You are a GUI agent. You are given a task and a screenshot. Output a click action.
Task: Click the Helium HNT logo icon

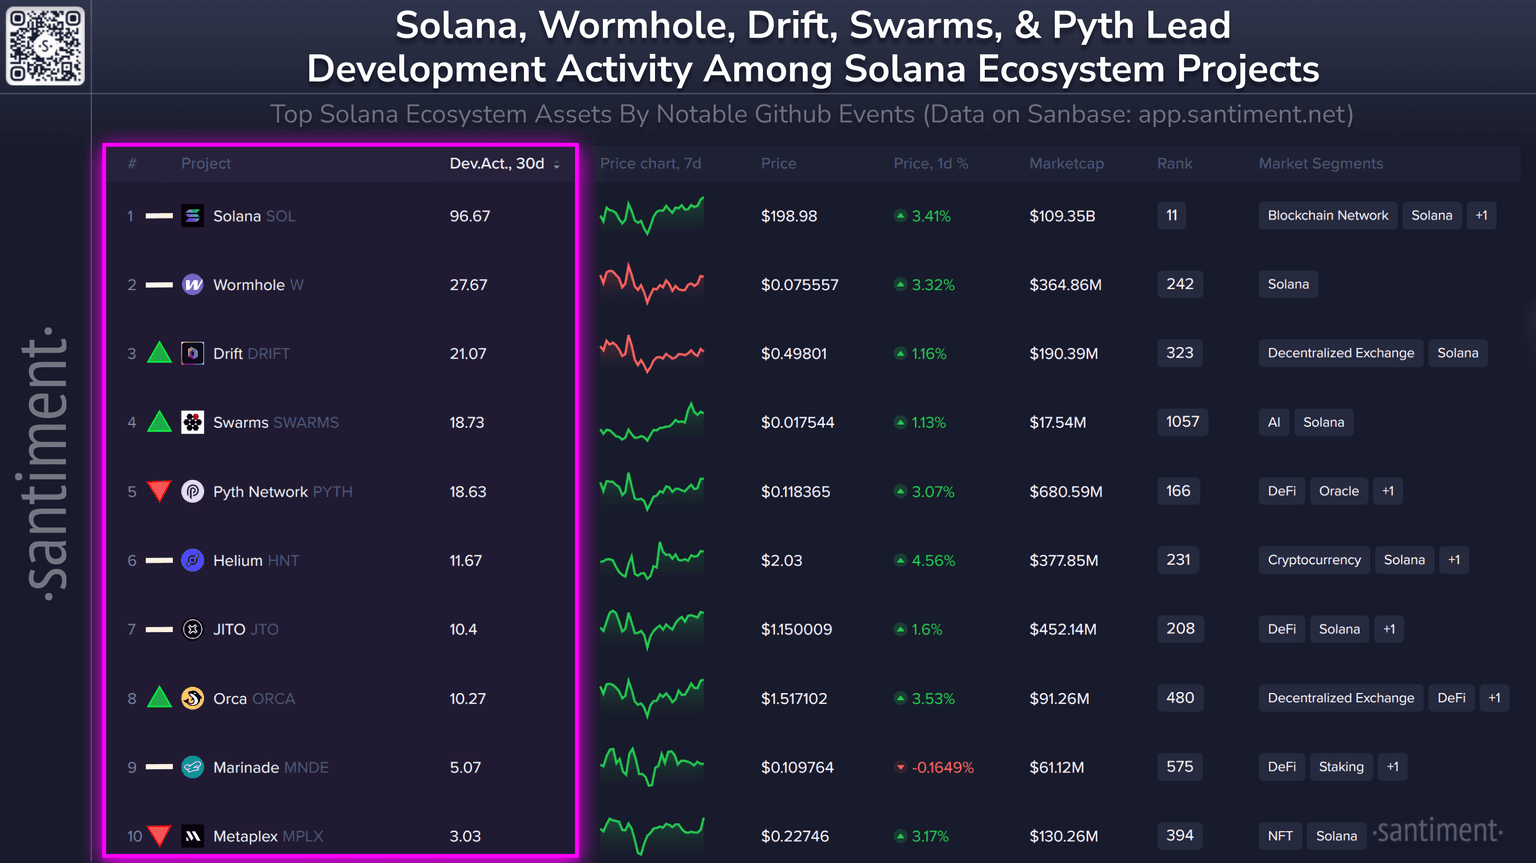[192, 561]
